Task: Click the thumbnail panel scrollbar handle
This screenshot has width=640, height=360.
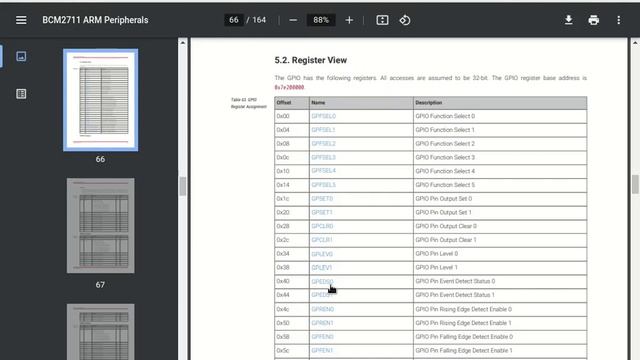Action: click(182, 186)
